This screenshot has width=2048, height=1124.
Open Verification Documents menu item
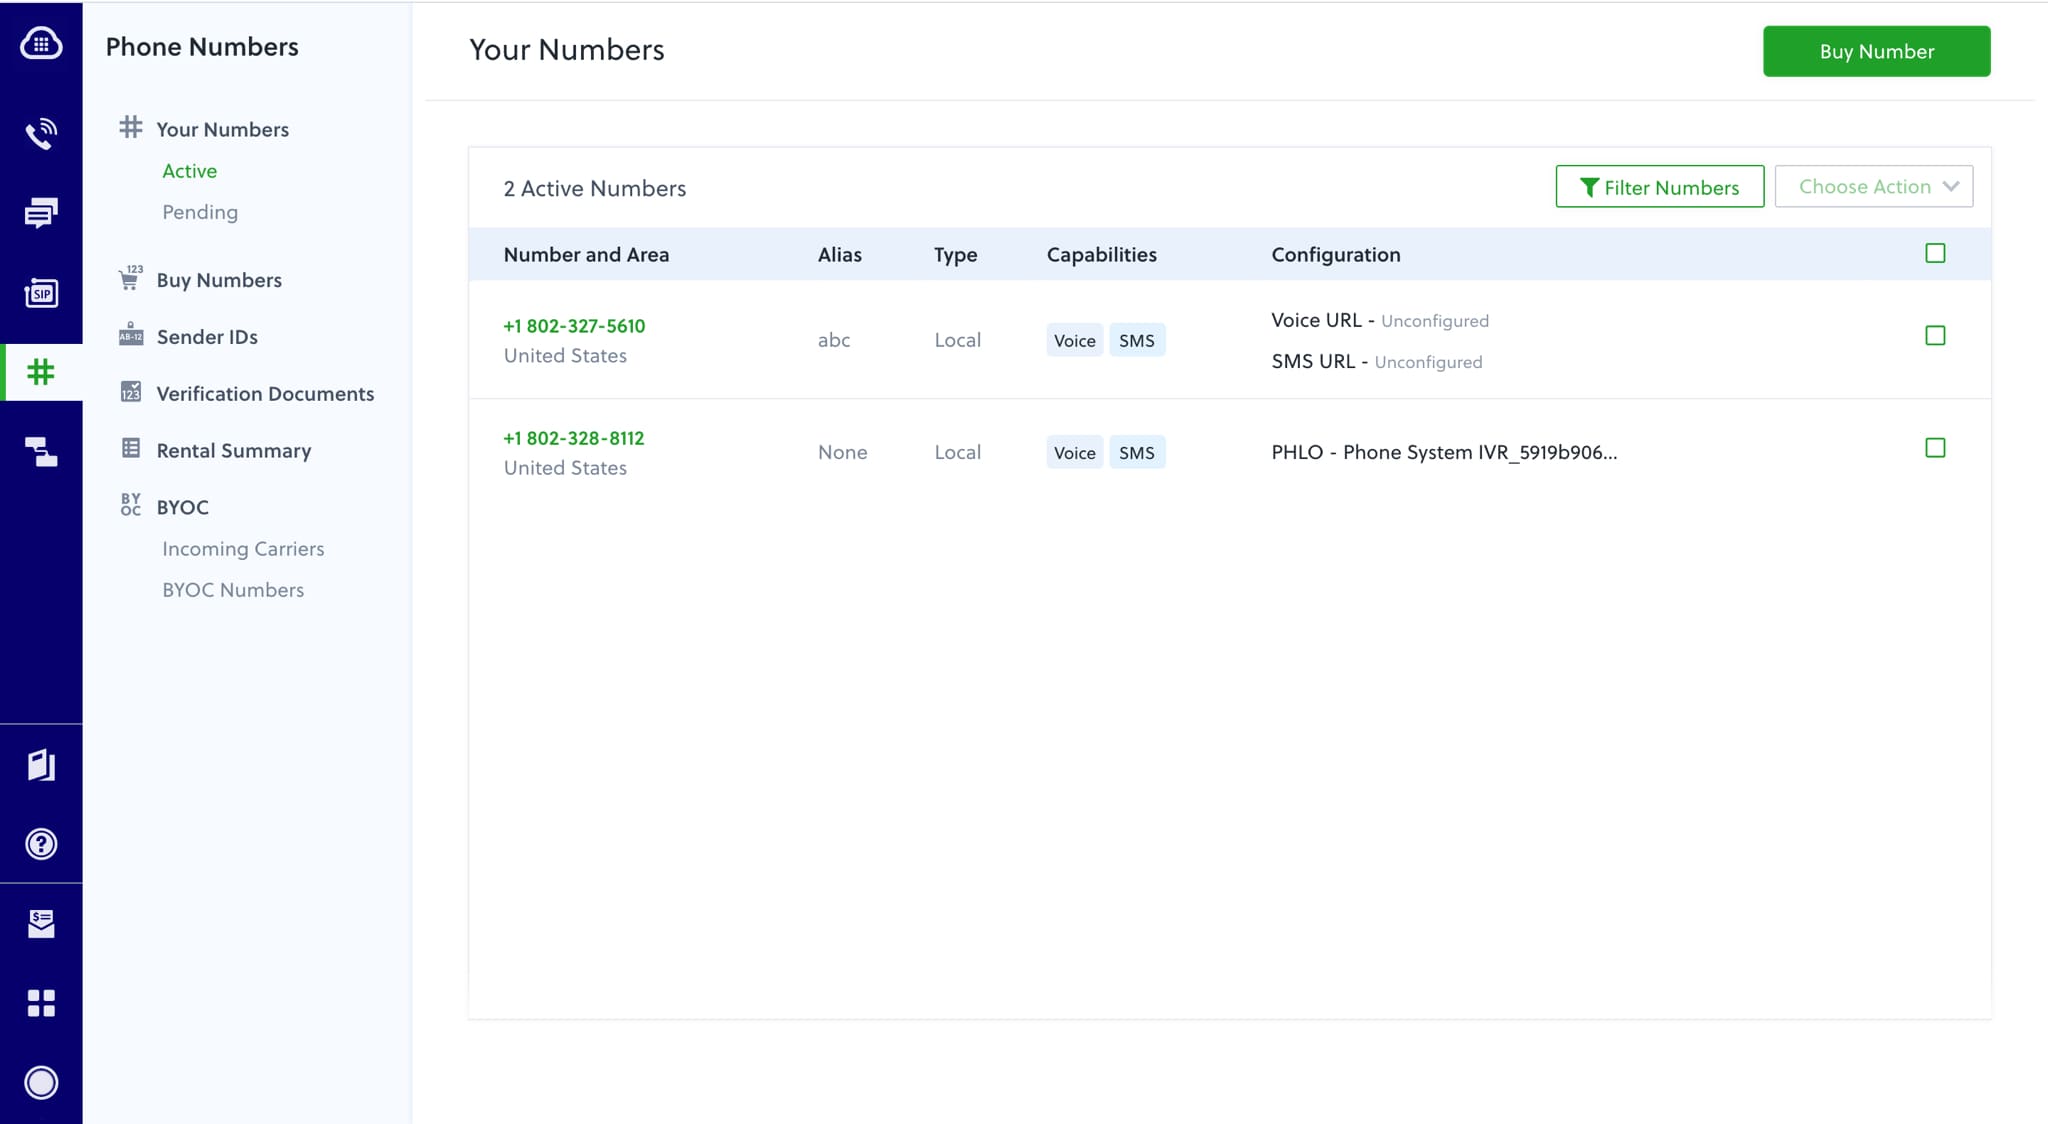[265, 394]
